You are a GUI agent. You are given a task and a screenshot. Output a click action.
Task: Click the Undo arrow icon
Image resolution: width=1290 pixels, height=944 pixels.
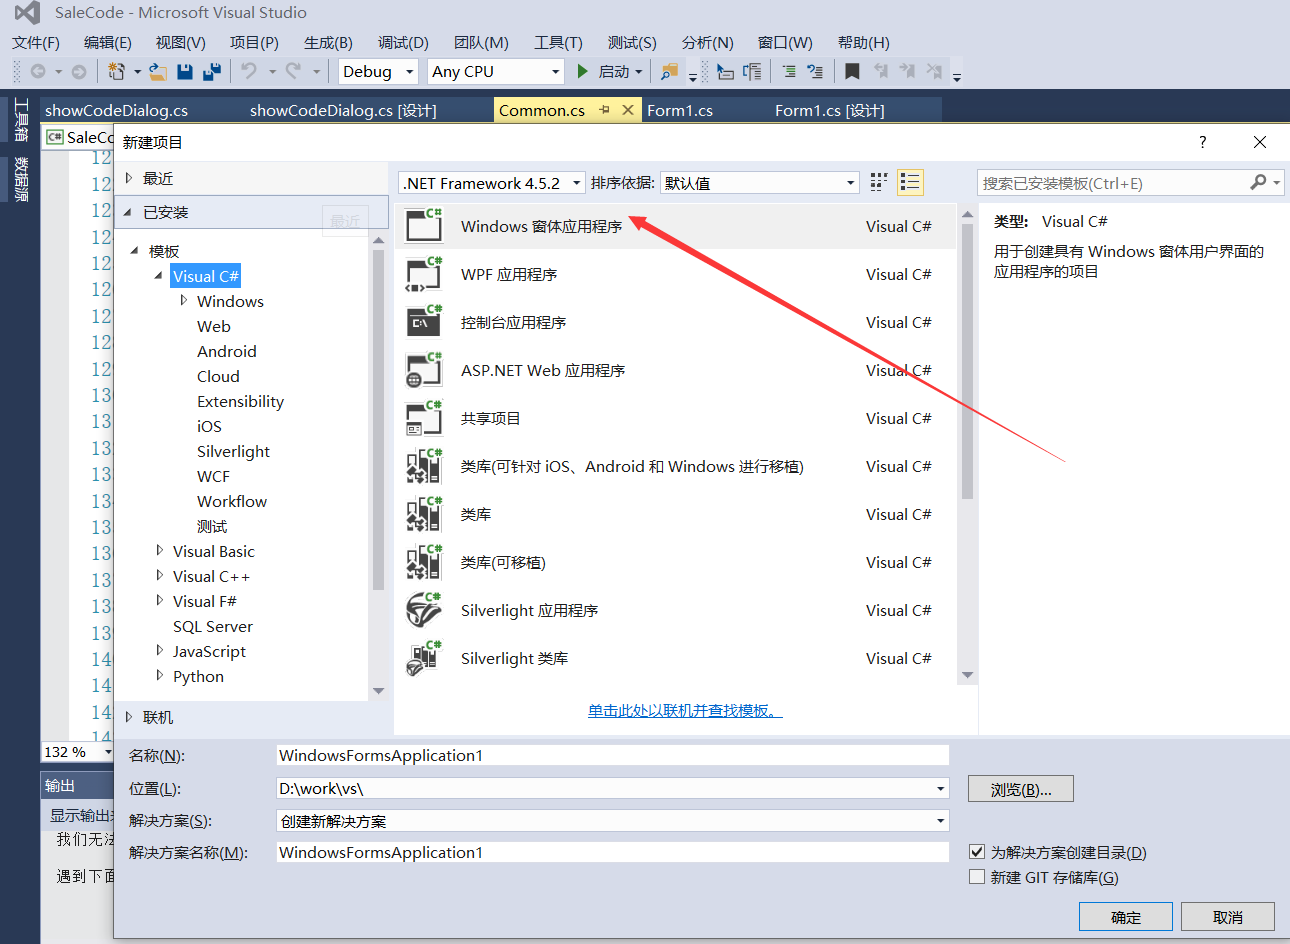click(x=249, y=71)
